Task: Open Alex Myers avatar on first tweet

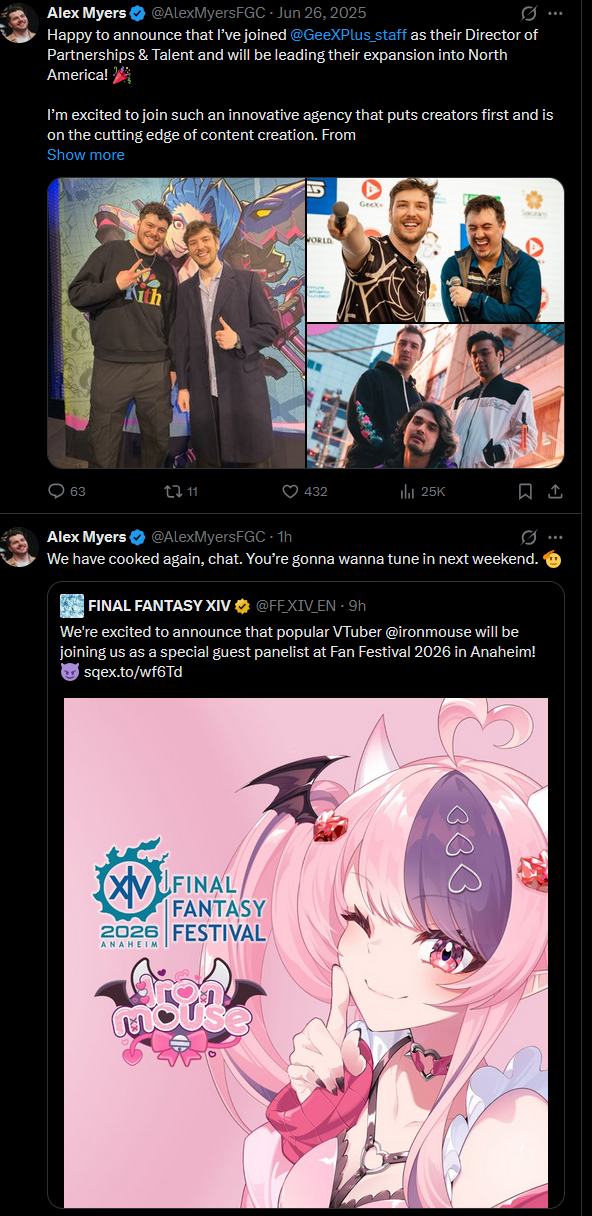Action: [20, 22]
